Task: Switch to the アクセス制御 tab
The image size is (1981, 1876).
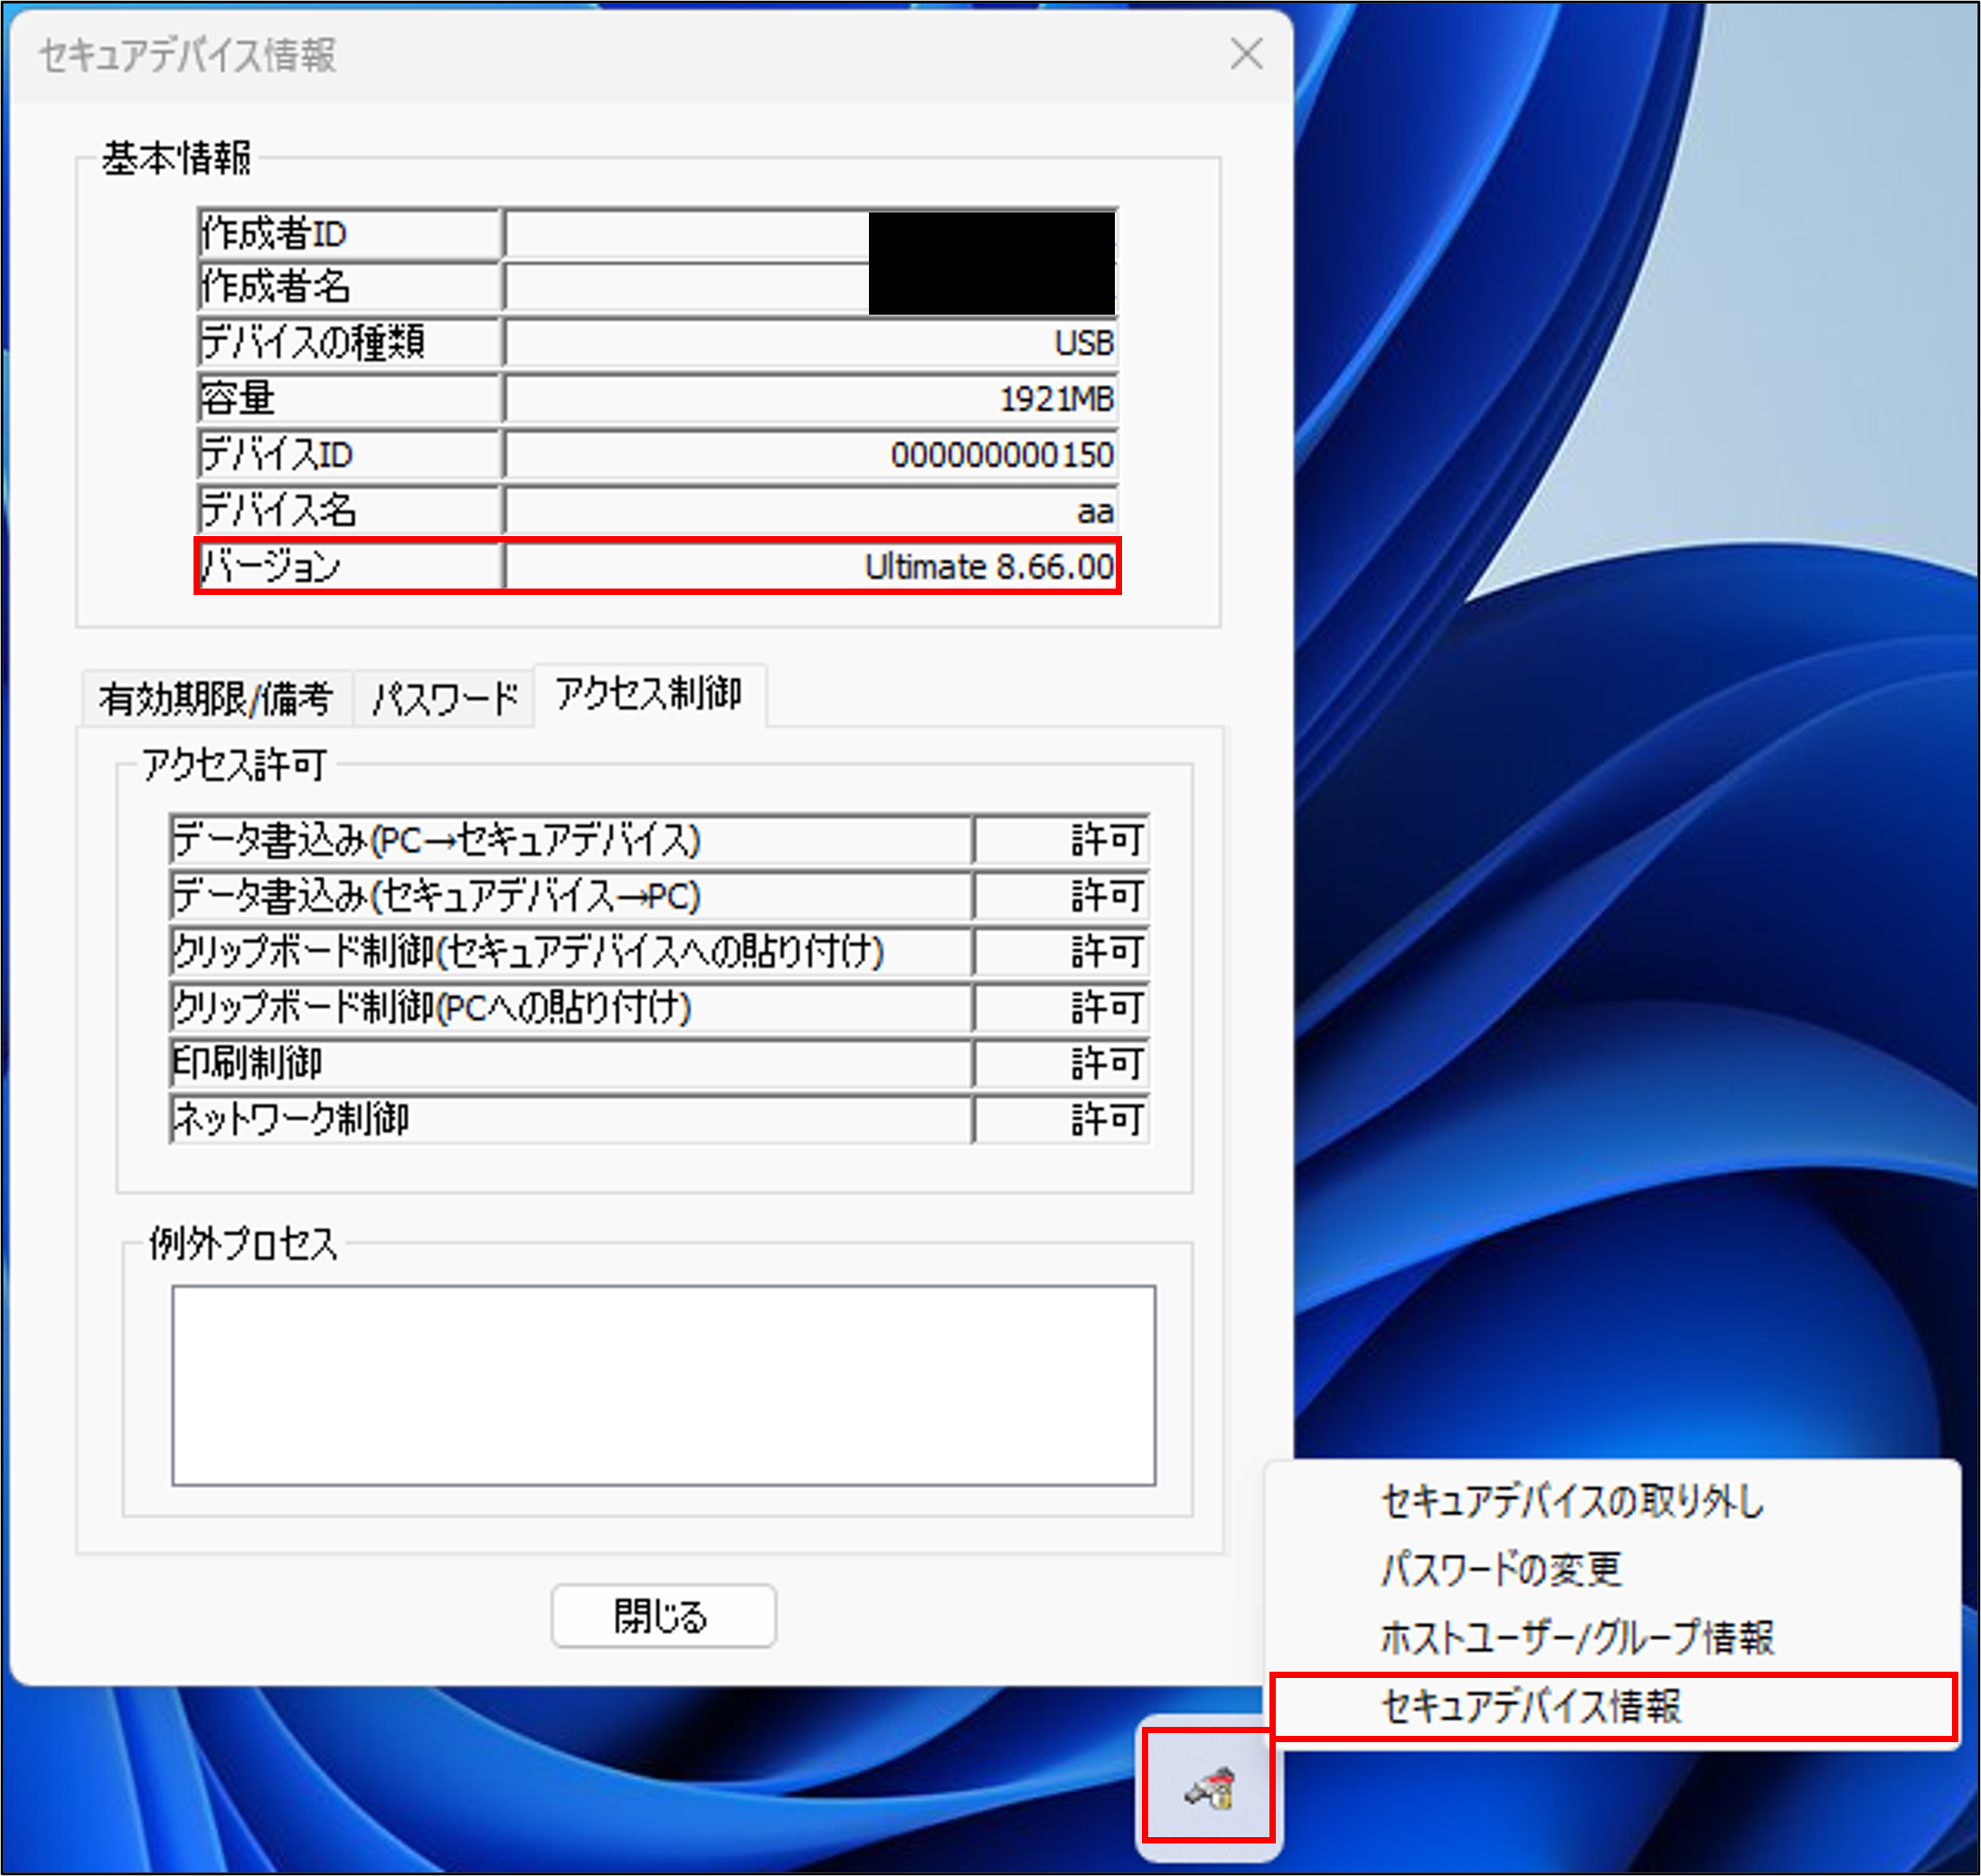Action: click(651, 694)
